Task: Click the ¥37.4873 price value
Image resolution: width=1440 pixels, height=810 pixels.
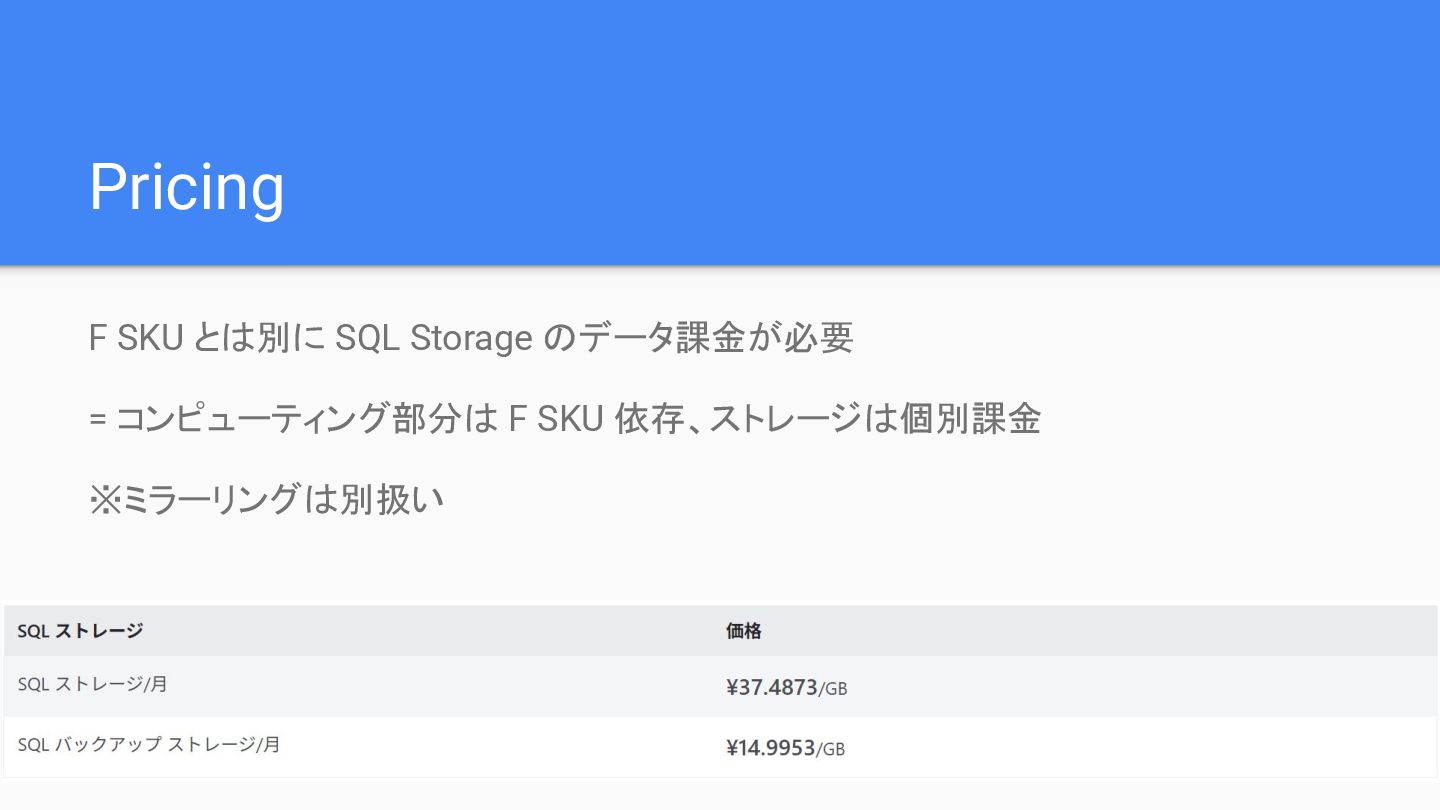Action: click(771, 687)
